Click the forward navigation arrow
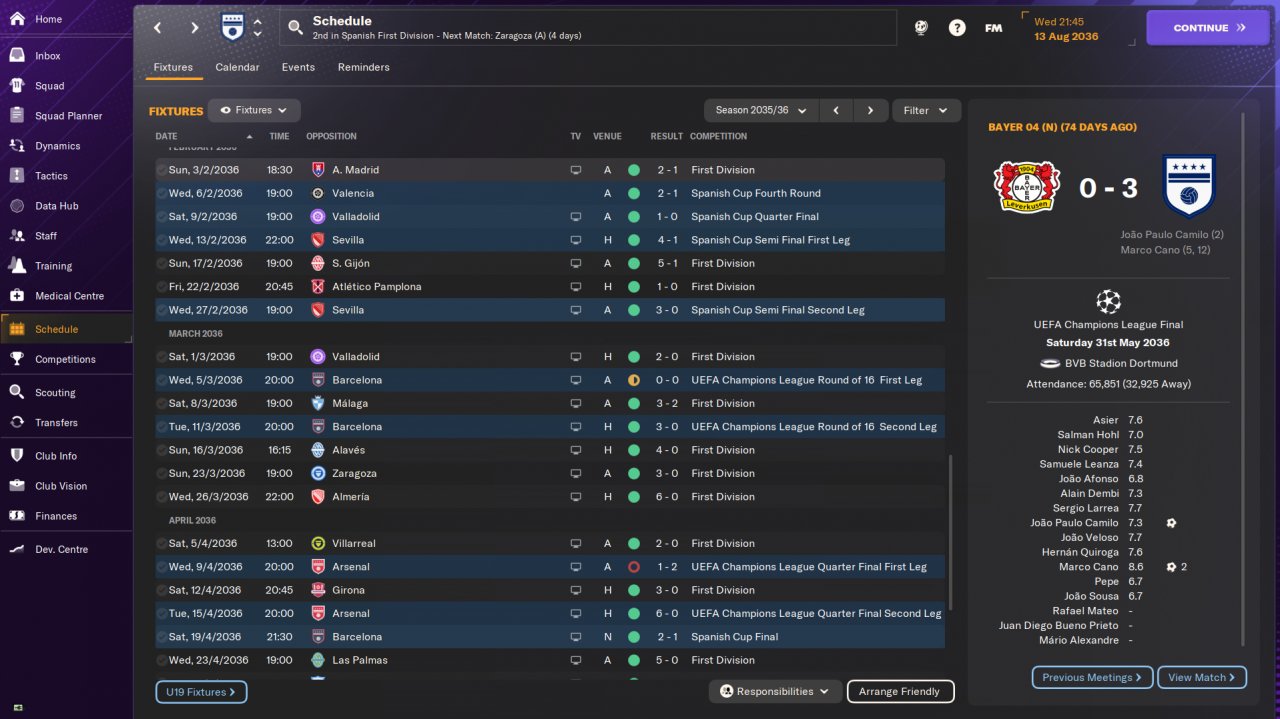 coord(194,28)
